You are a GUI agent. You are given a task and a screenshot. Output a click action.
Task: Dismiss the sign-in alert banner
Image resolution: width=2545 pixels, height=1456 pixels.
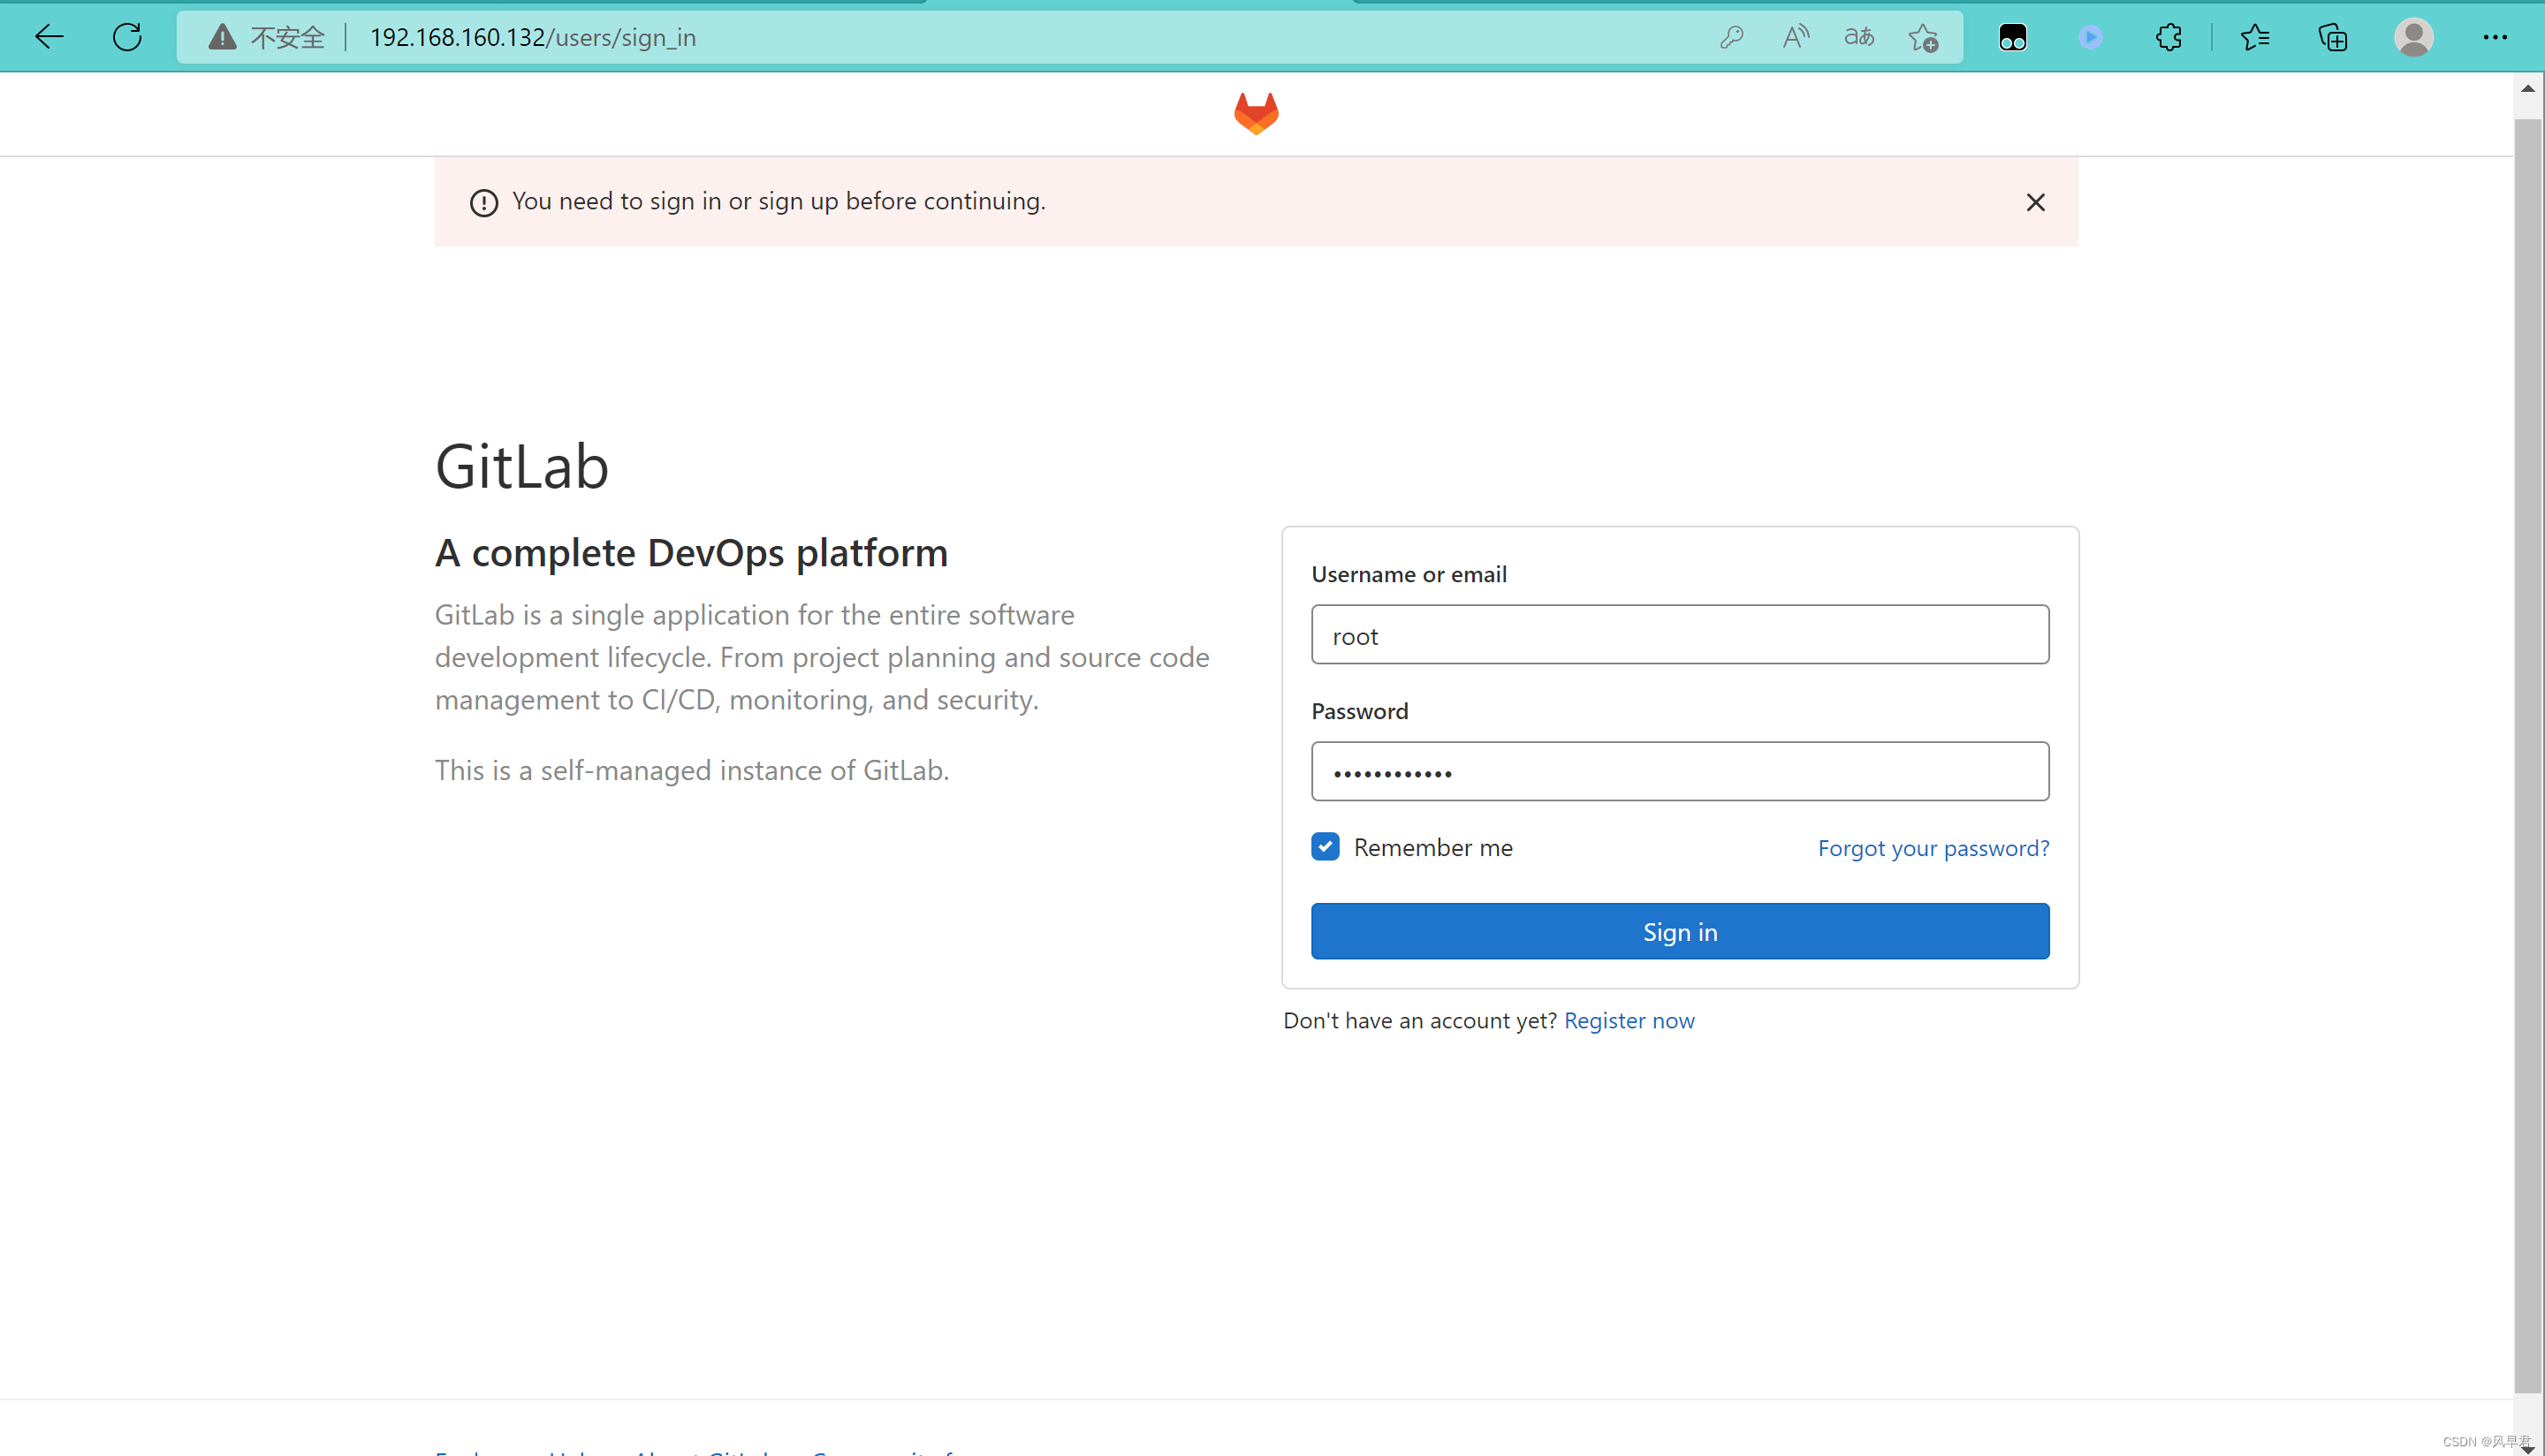pyautogui.click(x=2035, y=202)
